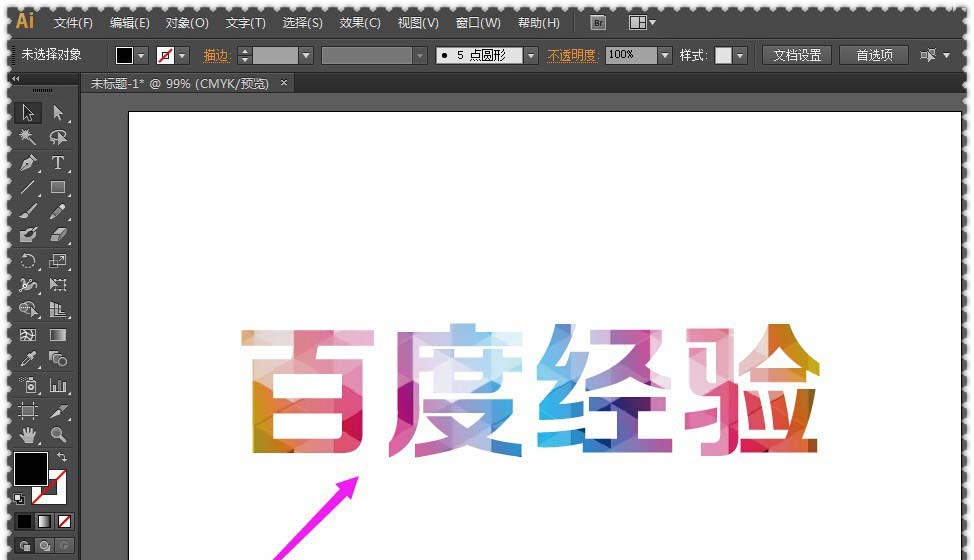Open the 效果(C) menu
Viewport: 974px width, 560px height.
click(x=360, y=23)
